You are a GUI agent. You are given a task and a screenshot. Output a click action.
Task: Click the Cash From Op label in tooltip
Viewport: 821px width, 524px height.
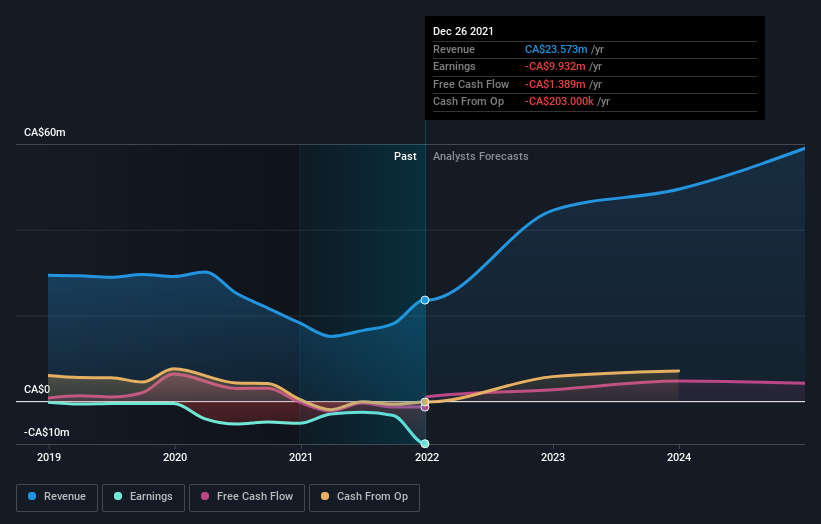click(469, 102)
